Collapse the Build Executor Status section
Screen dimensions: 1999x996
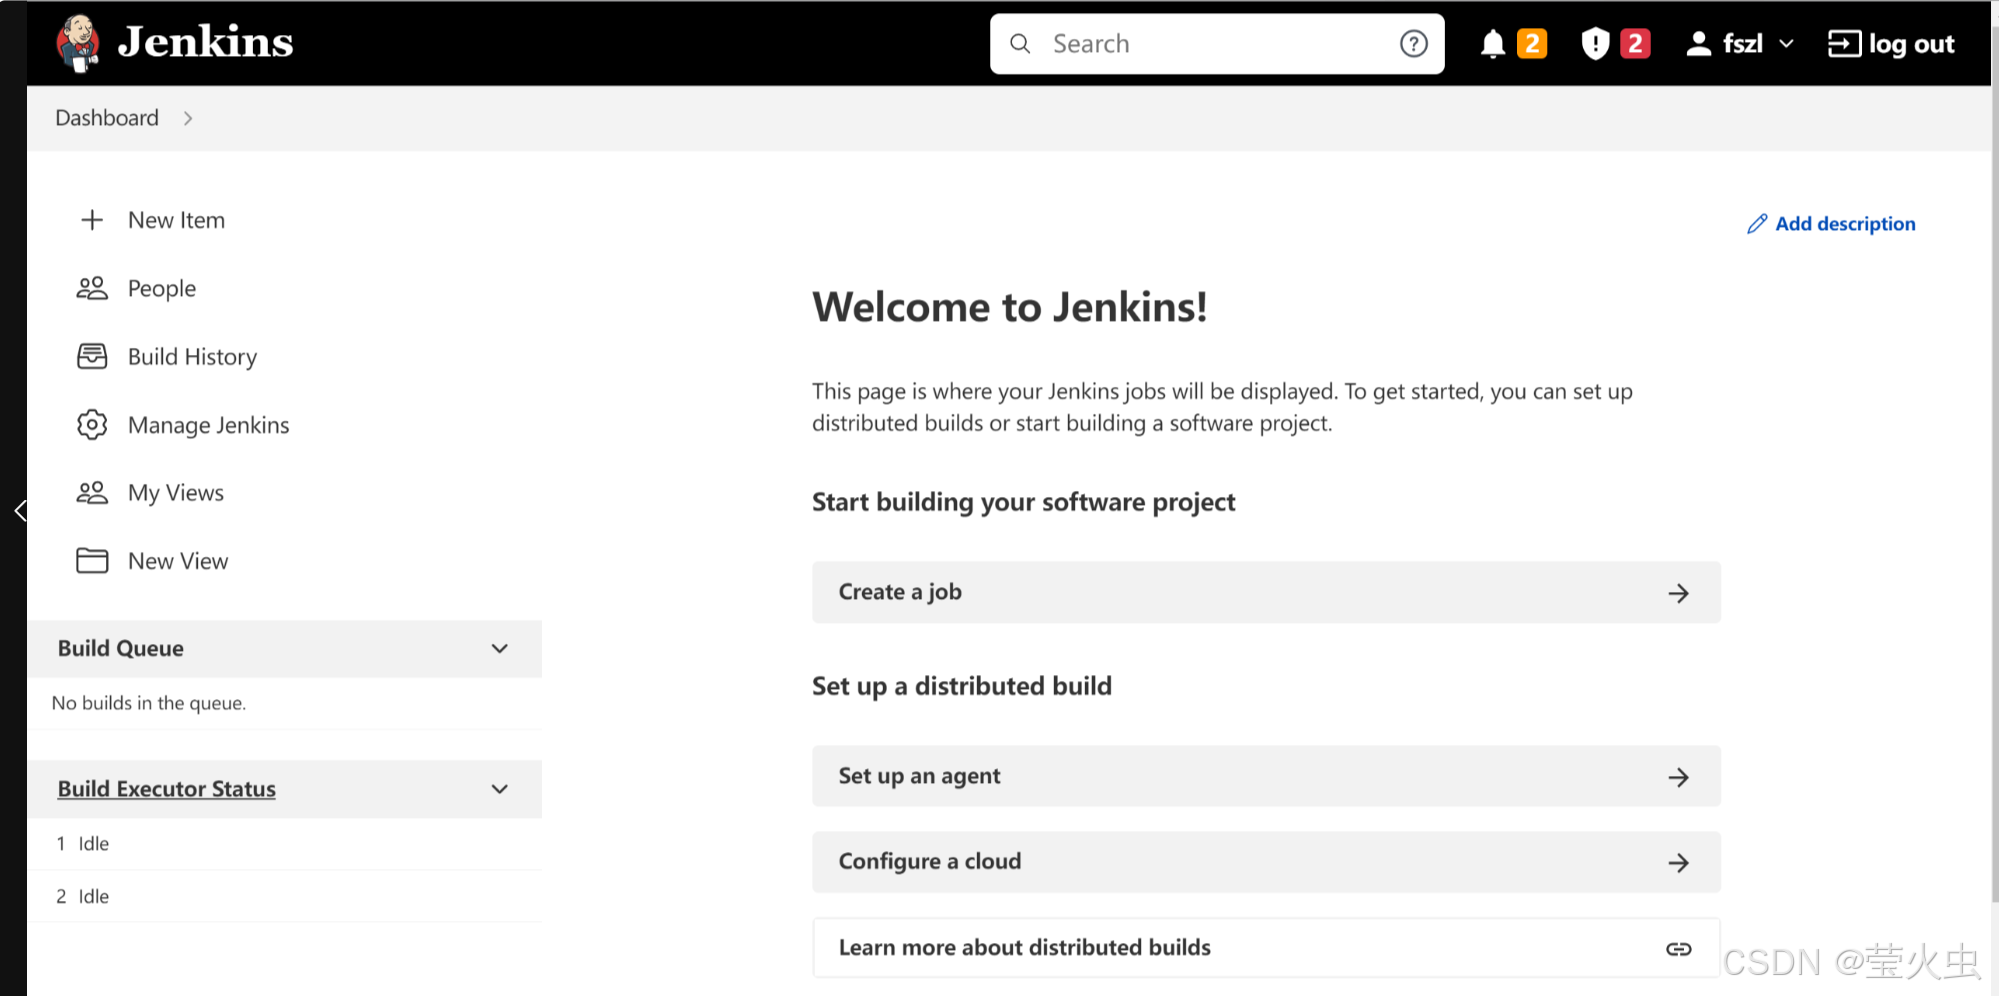click(x=499, y=789)
